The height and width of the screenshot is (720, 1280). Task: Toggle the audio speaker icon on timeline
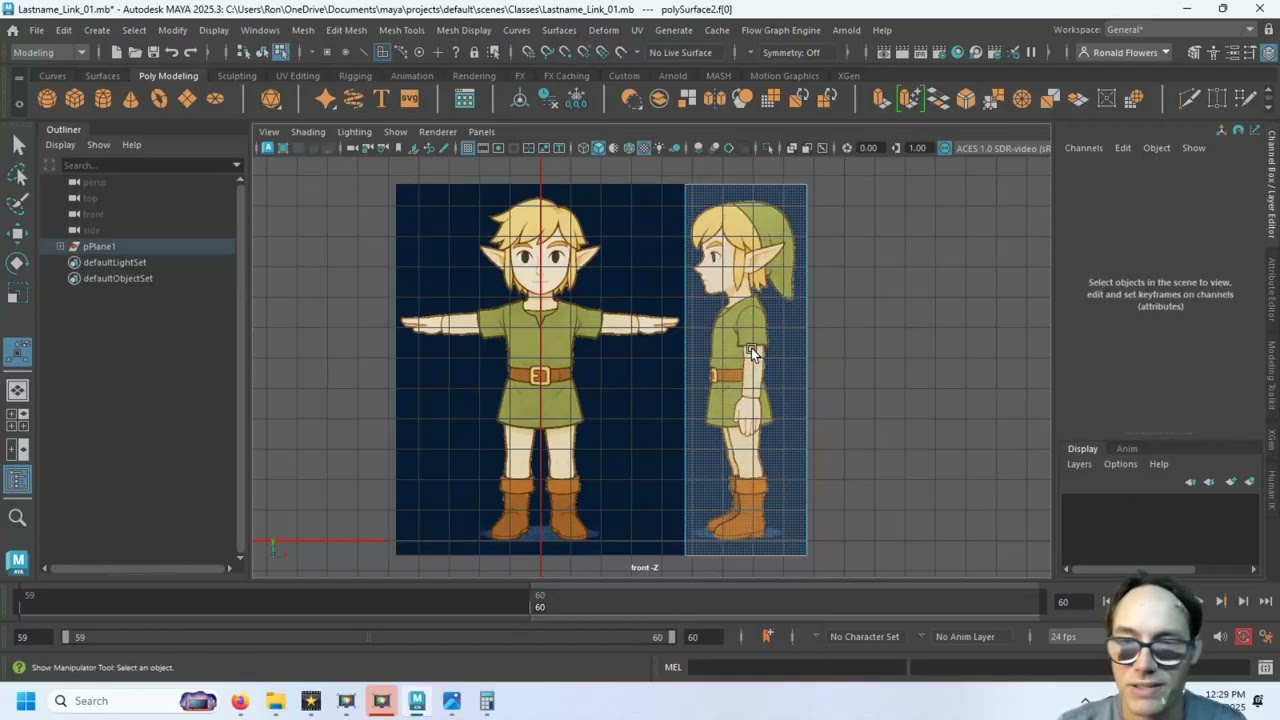coord(1220,636)
